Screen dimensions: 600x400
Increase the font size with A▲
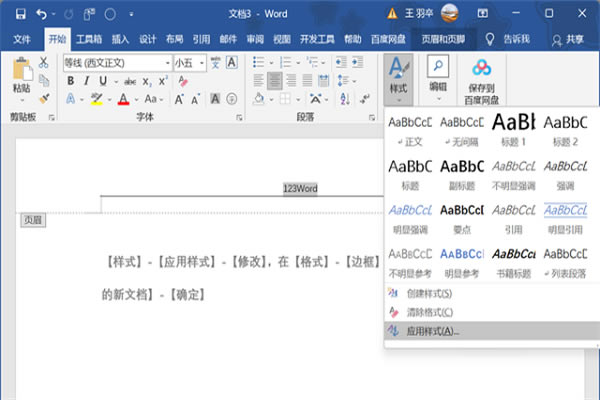click(179, 100)
